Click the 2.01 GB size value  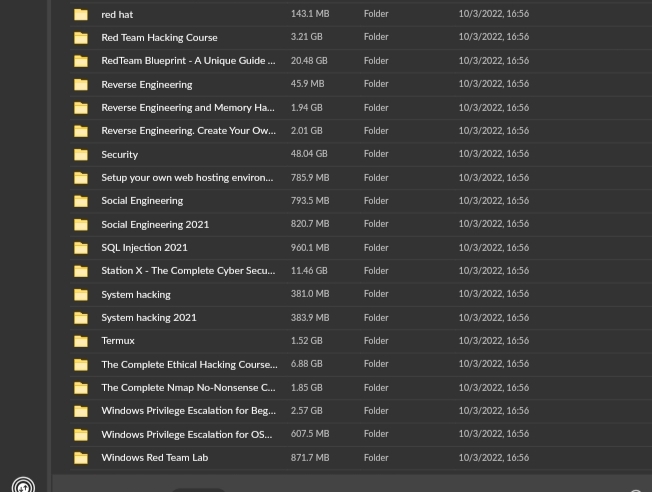tap(306, 131)
